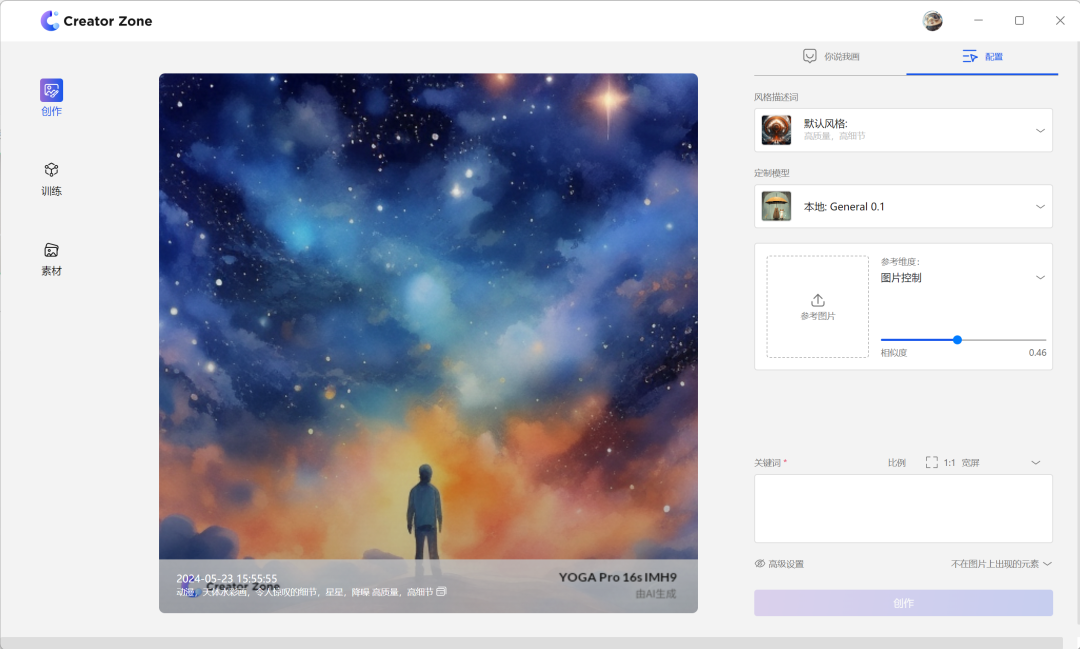Maximize the Creator Zone window
Viewport: 1080px width, 649px height.
click(1019, 21)
